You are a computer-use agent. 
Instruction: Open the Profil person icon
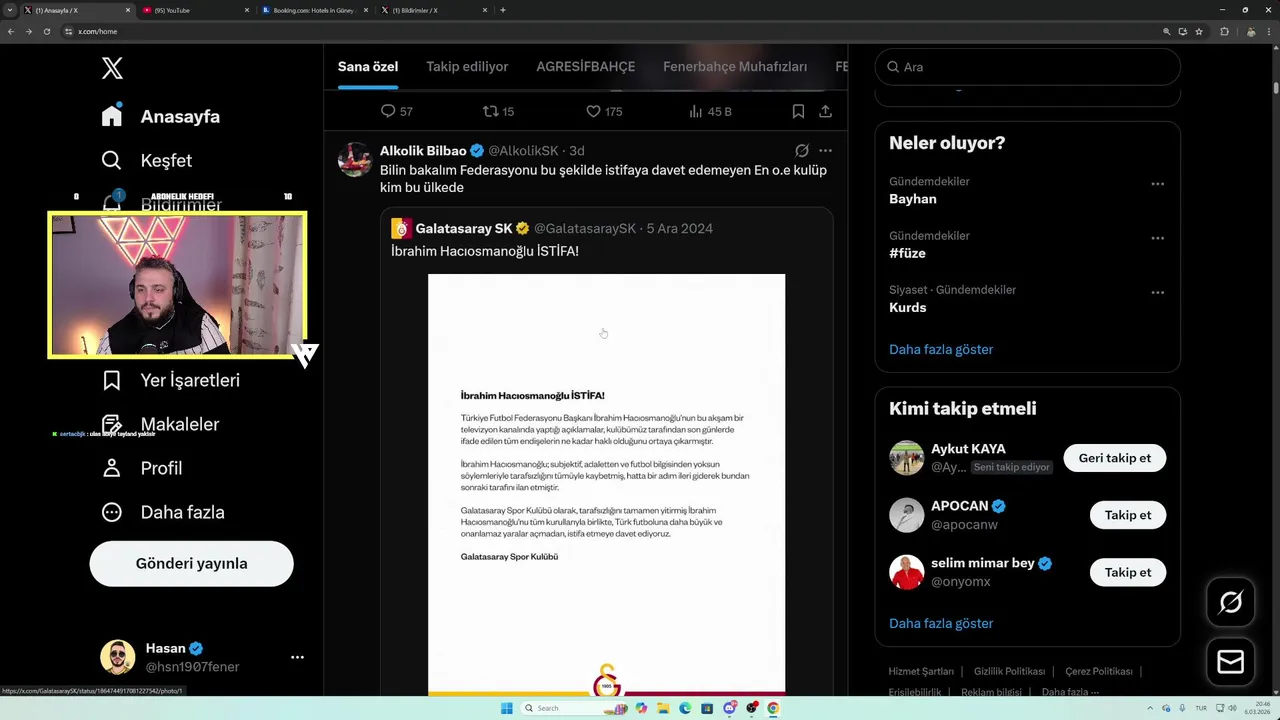(x=112, y=468)
